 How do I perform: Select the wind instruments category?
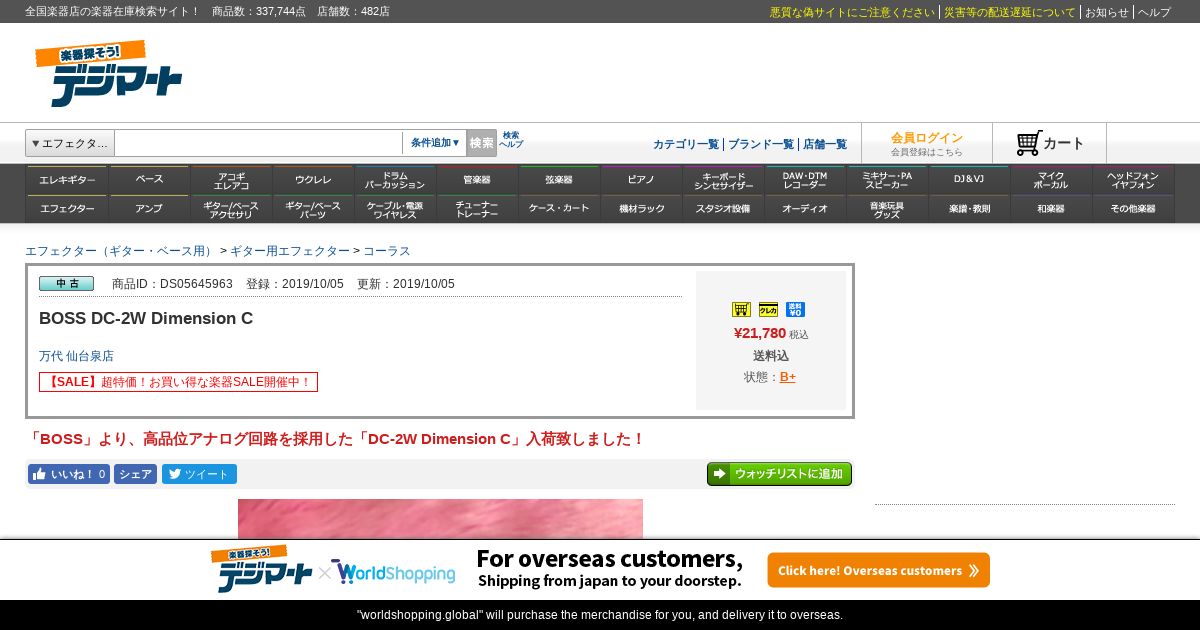(477, 180)
